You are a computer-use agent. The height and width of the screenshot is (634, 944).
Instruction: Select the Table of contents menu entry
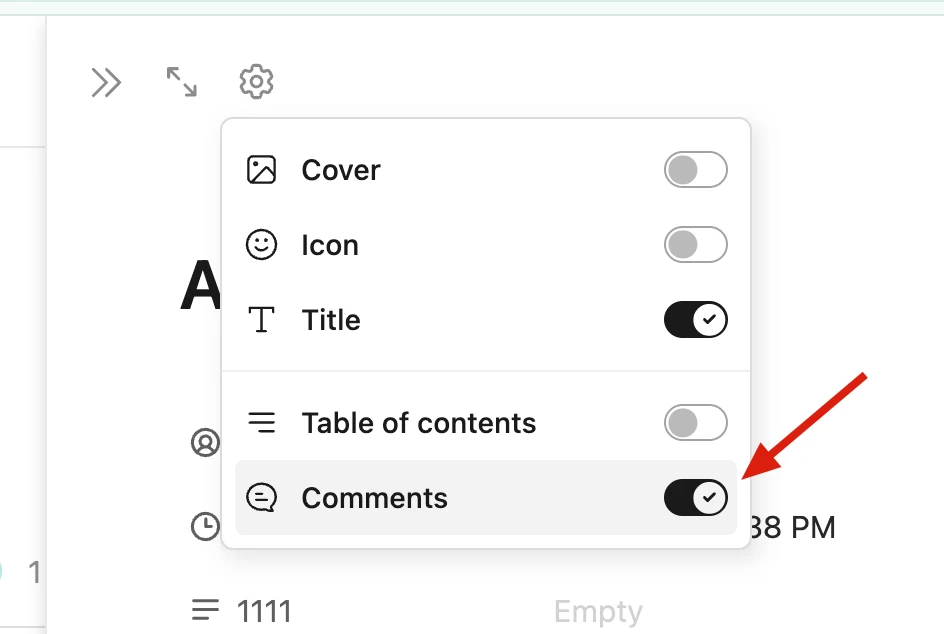coord(485,423)
